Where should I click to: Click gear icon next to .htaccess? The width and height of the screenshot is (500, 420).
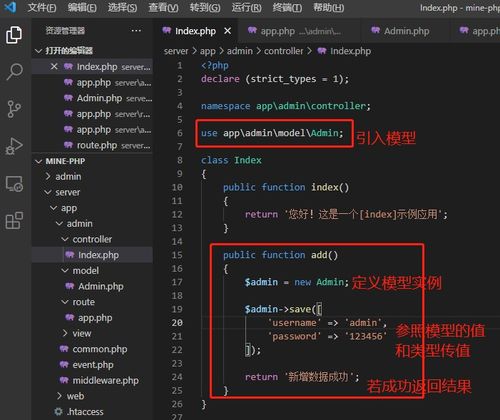click(x=58, y=411)
